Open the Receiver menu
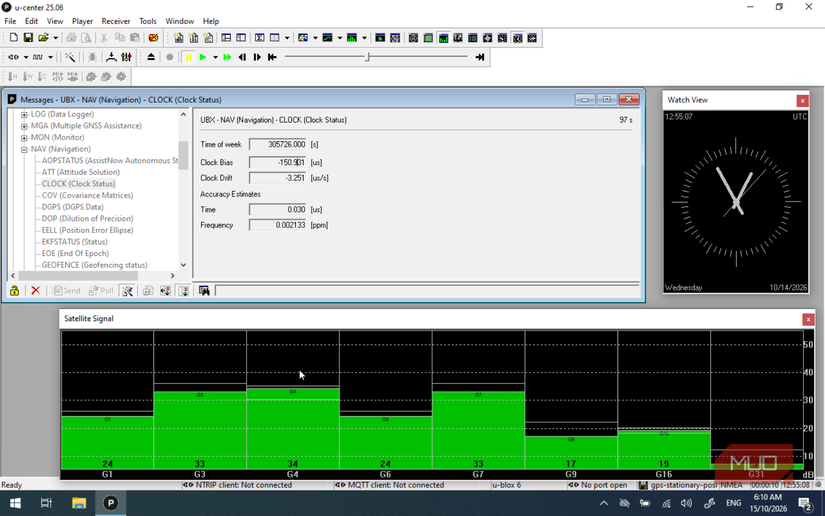This screenshot has height=516, width=825. click(x=116, y=21)
